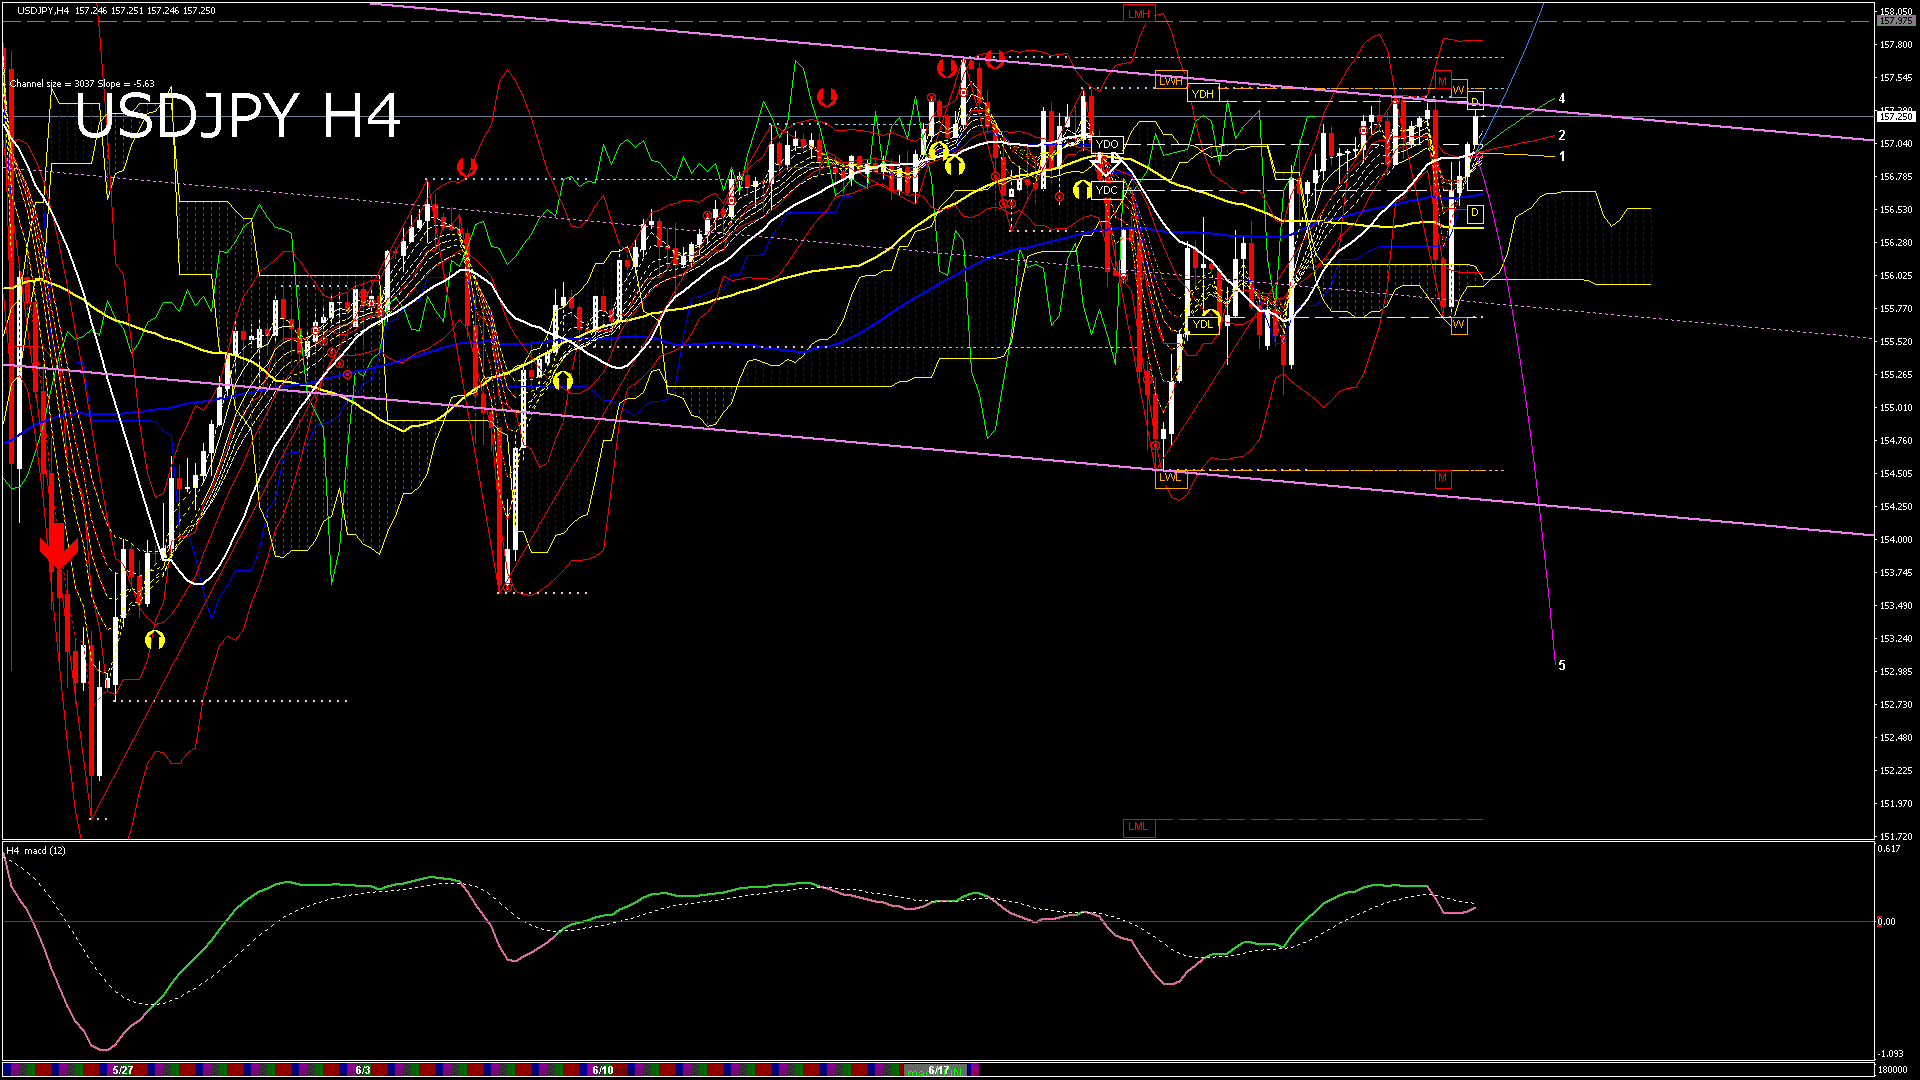
Task: Click the 180000 value at bottom right
Action: click(1892, 1070)
